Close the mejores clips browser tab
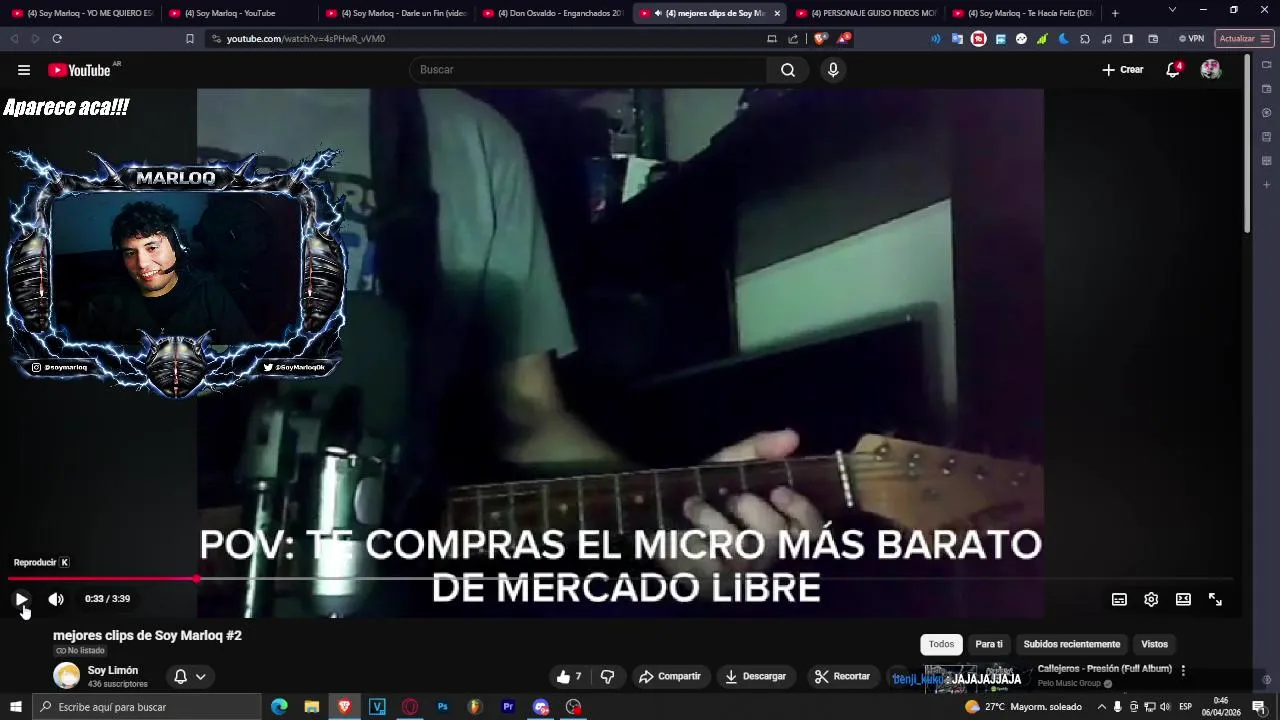Screen dimensions: 1280x720 click(777, 13)
